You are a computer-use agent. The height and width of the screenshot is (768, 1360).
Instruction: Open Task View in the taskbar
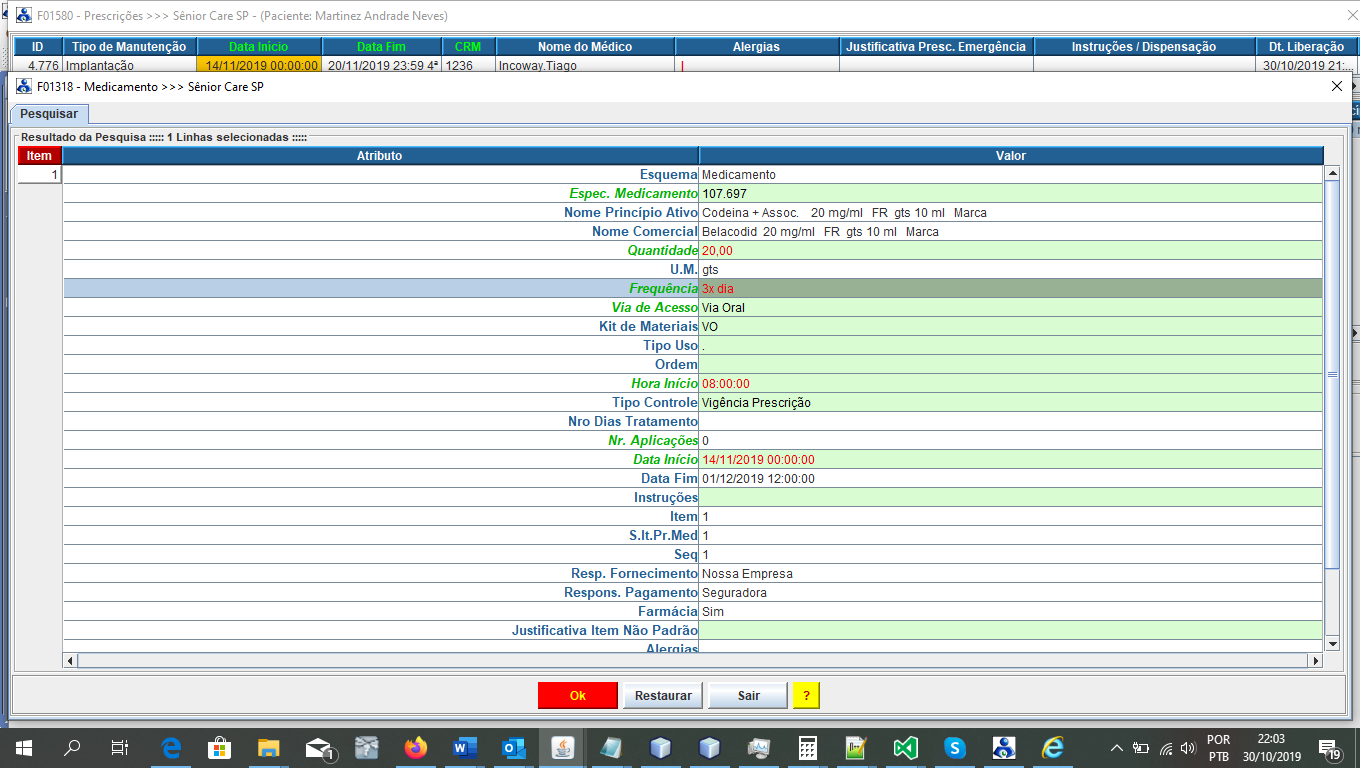click(x=120, y=747)
